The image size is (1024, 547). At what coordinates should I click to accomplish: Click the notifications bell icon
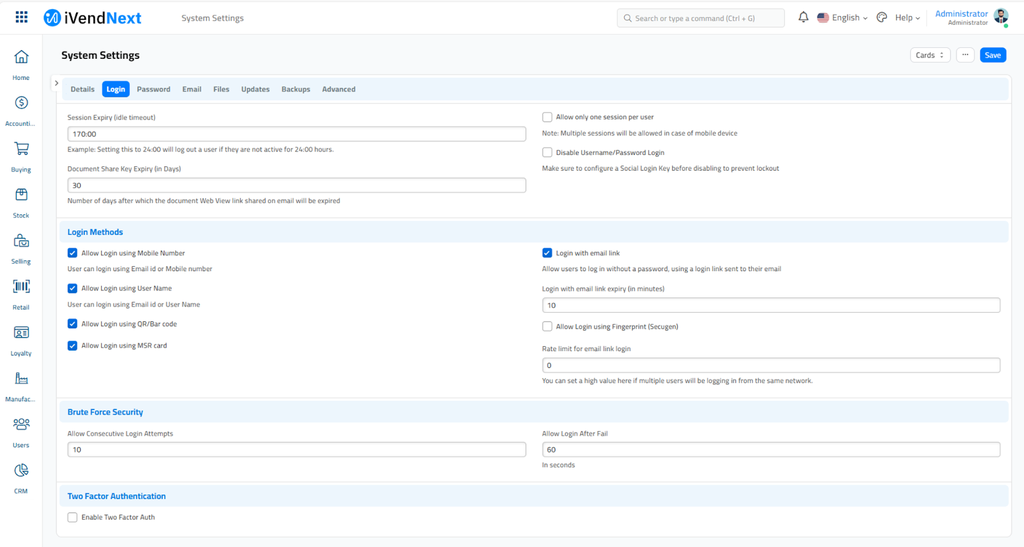click(803, 18)
